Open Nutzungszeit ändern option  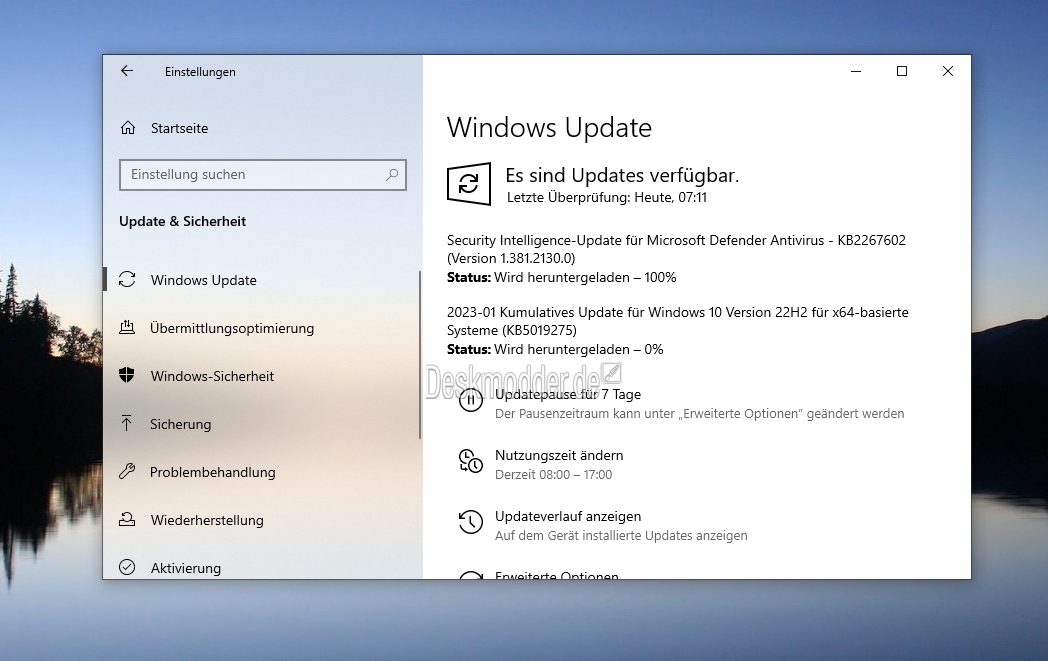click(x=559, y=455)
